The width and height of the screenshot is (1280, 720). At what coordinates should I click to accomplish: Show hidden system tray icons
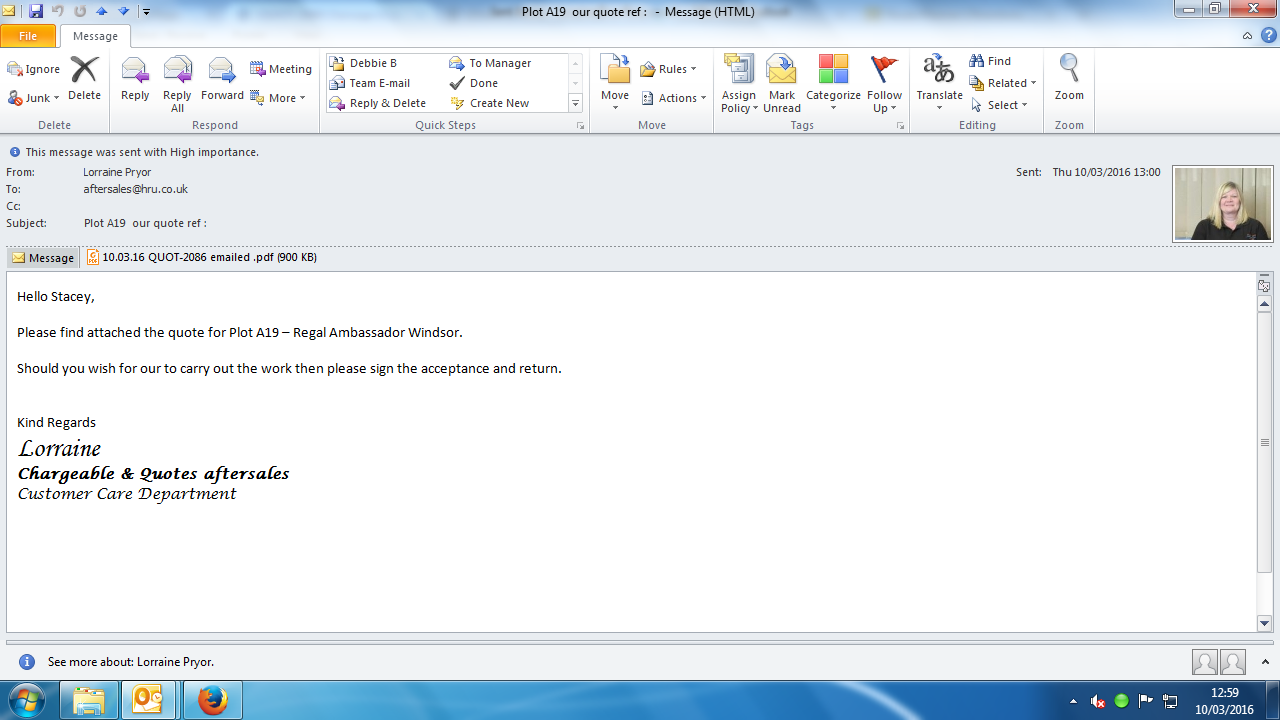[1074, 701]
